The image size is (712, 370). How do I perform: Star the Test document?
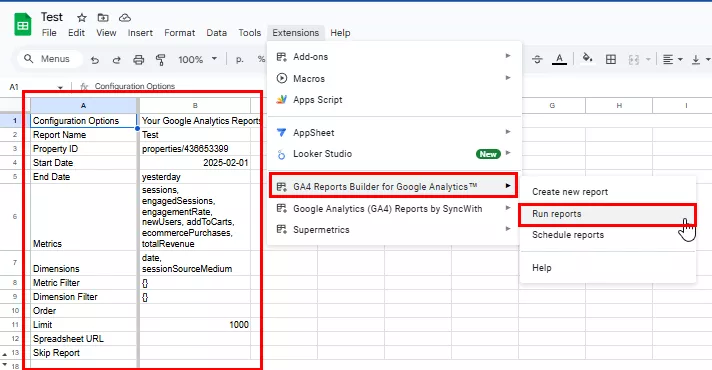pyautogui.click(x=82, y=18)
